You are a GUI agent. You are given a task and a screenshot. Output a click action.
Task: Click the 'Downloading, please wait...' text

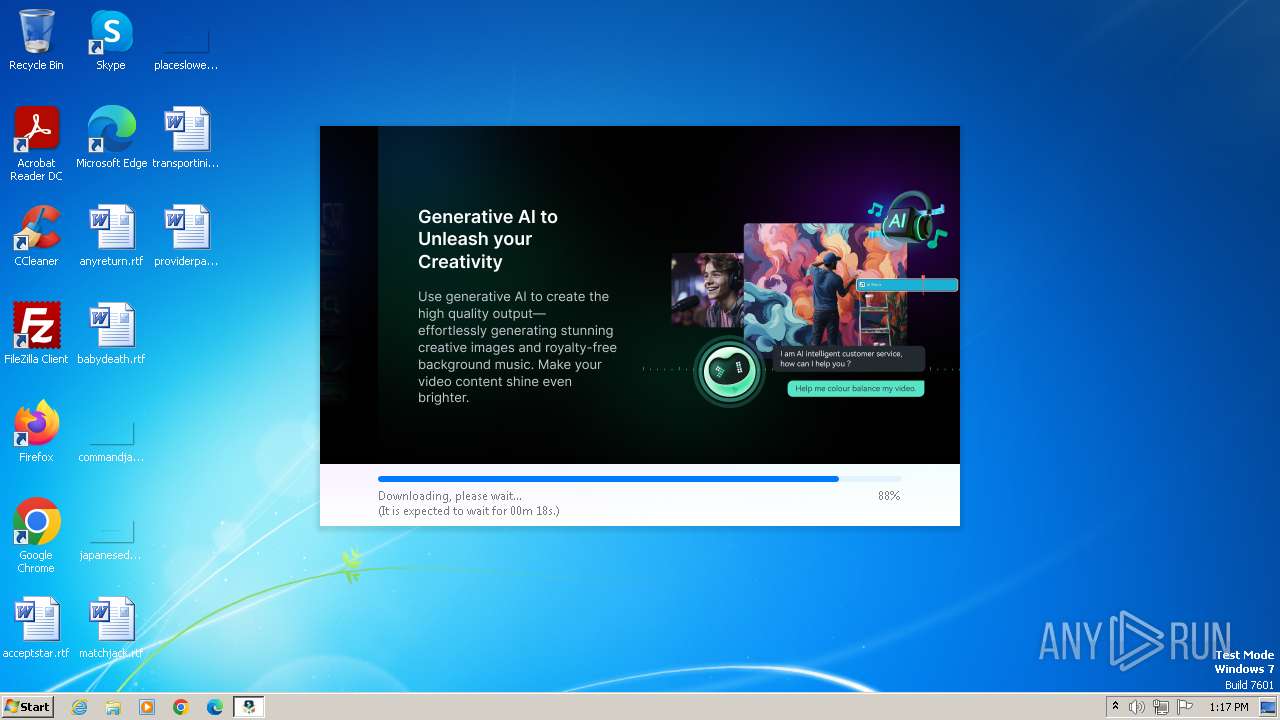click(450, 496)
